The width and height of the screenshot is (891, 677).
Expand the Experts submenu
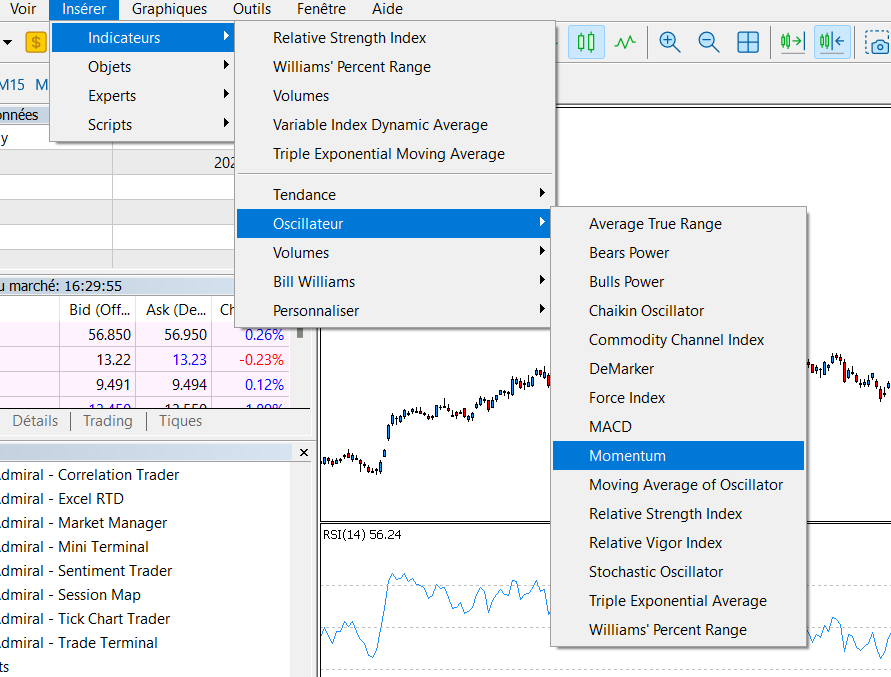point(143,95)
